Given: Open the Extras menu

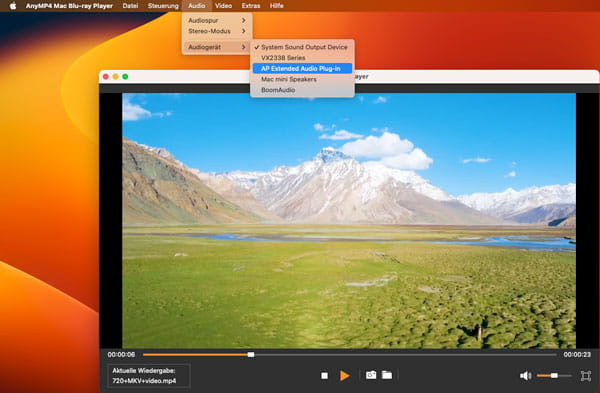Looking at the screenshot, I should click(251, 6).
